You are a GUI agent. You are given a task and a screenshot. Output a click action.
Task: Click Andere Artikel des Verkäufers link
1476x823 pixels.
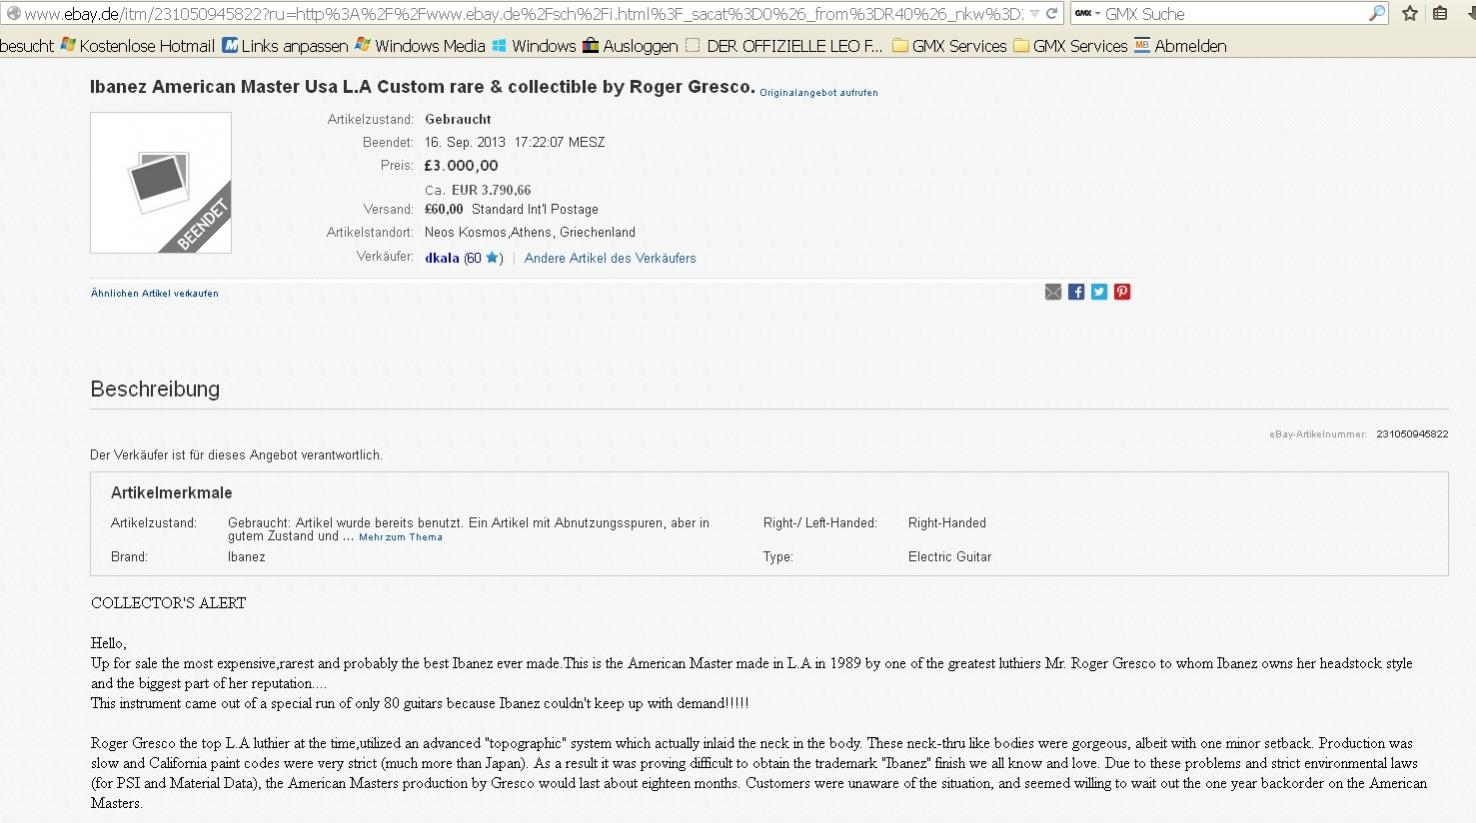coord(610,258)
